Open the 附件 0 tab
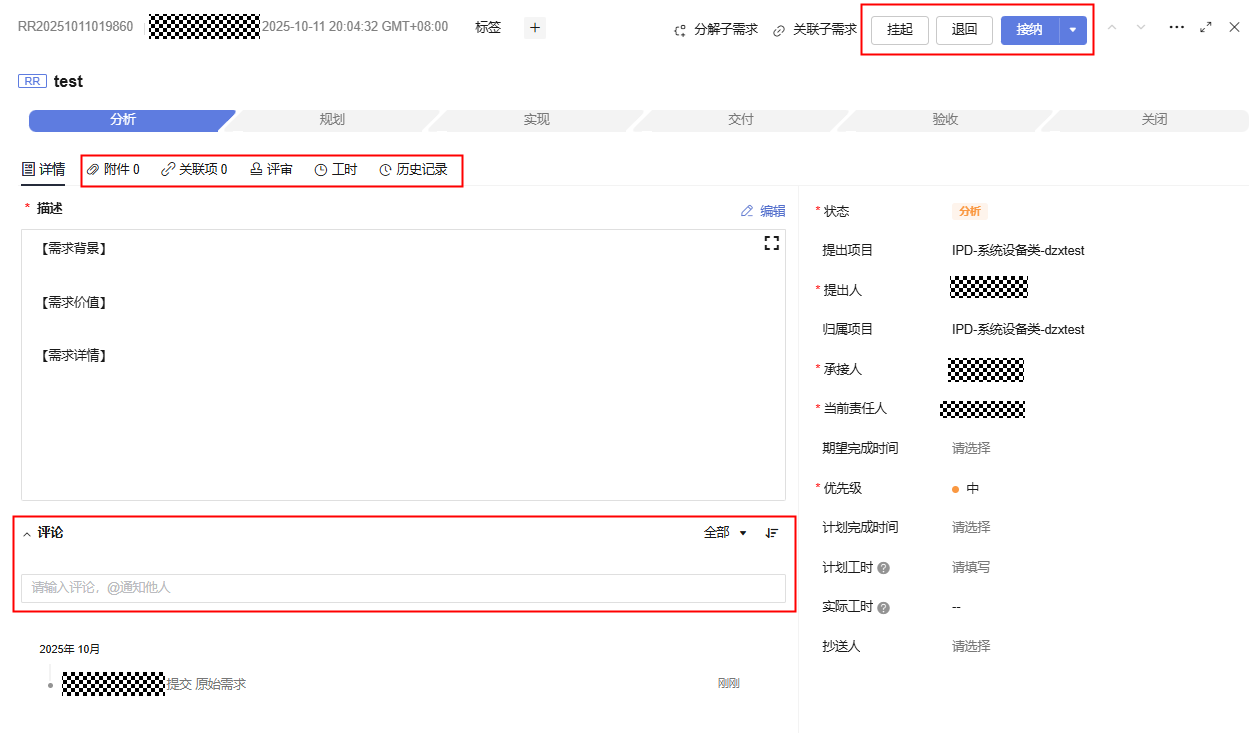 (113, 170)
